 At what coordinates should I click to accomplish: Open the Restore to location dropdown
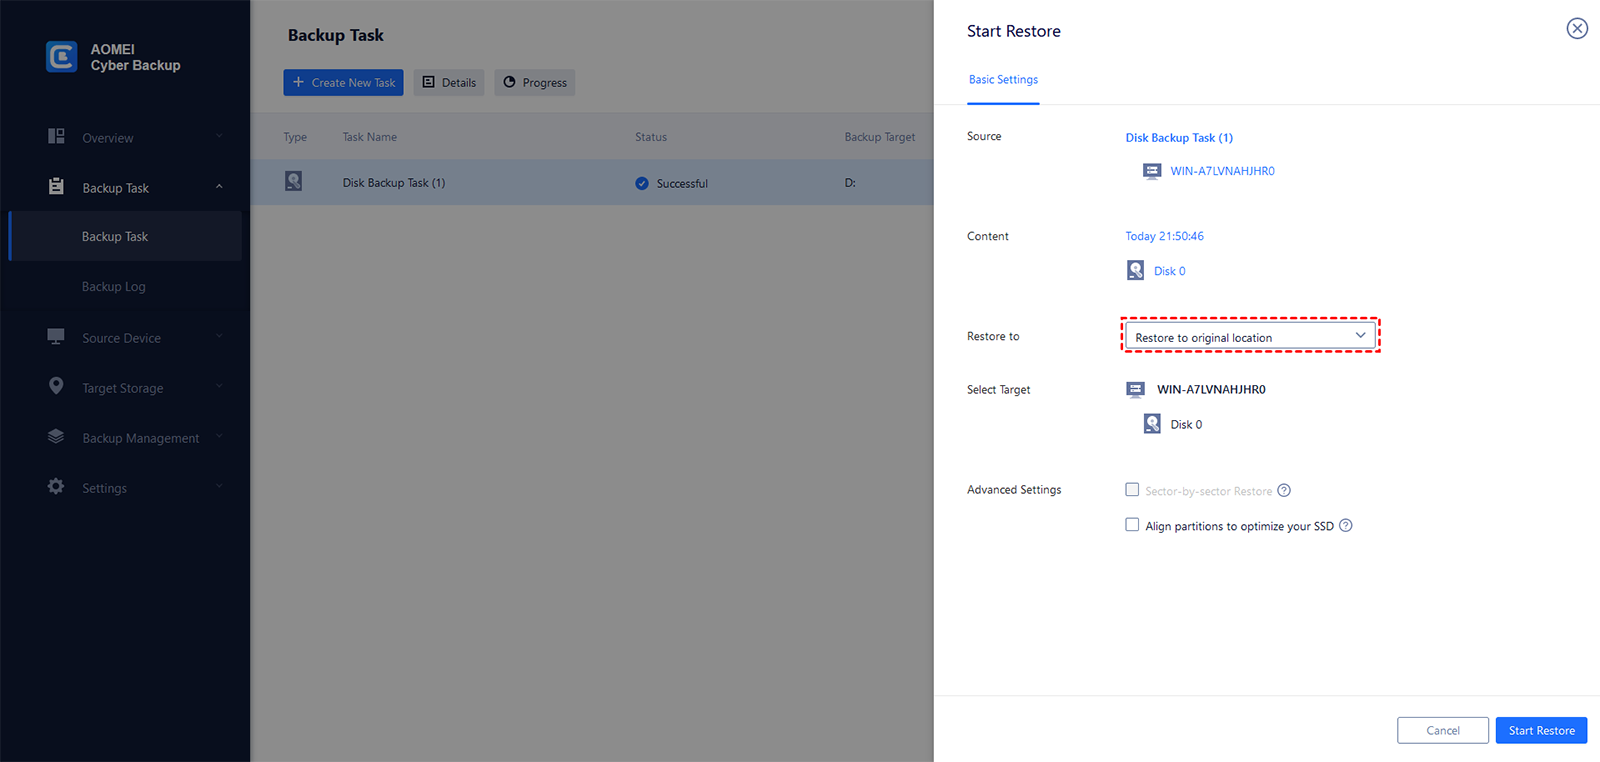pos(1250,336)
